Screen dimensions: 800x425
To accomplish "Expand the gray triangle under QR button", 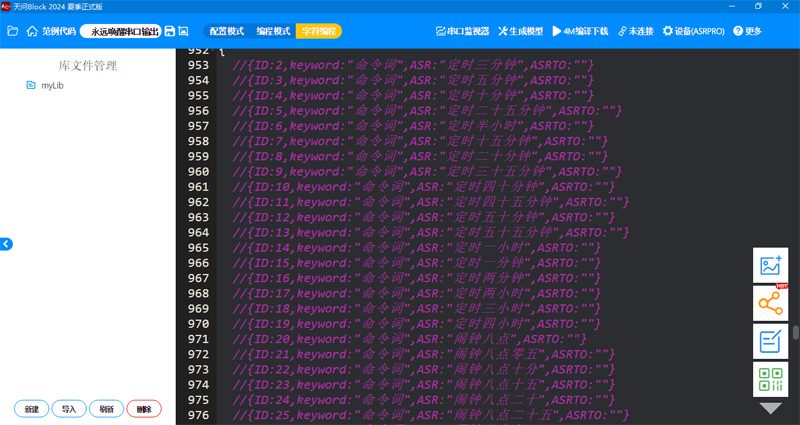I will (x=770, y=408).
